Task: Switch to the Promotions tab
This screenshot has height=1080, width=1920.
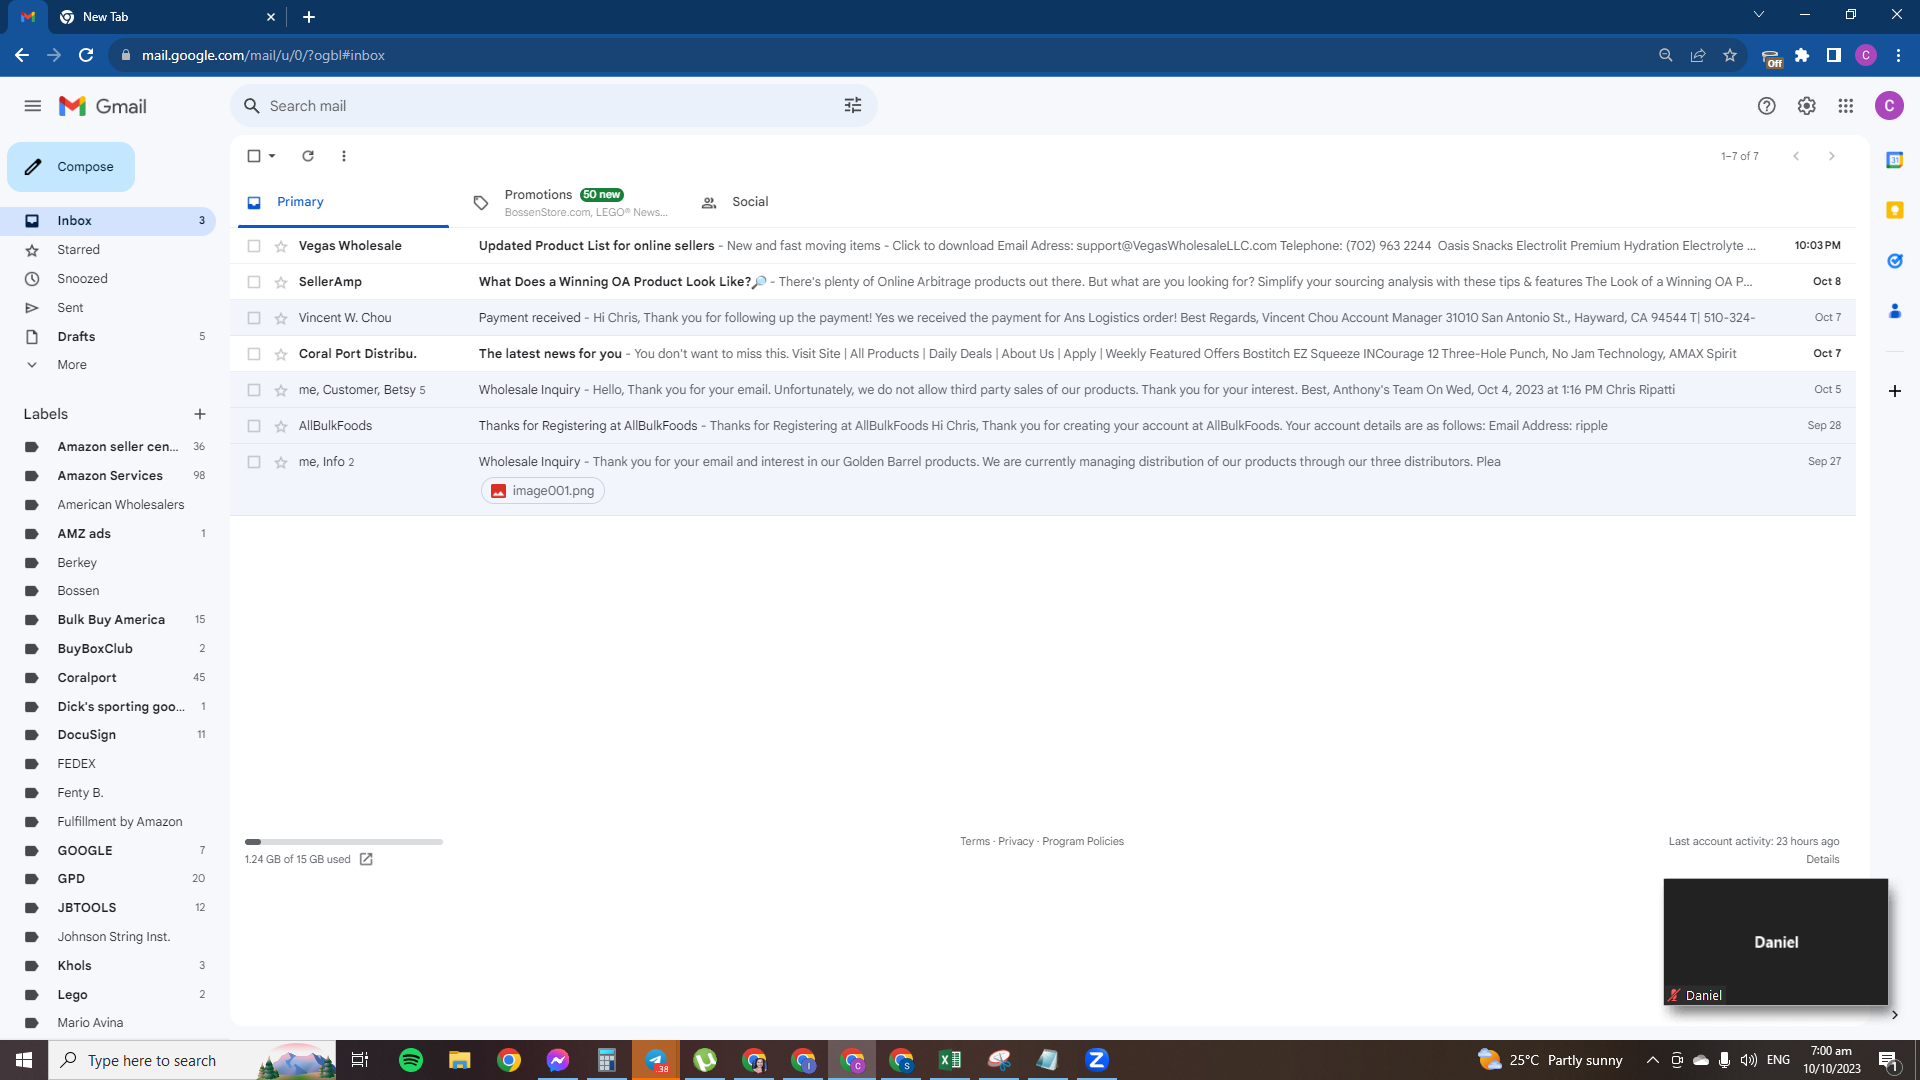Action: (570, 202)
